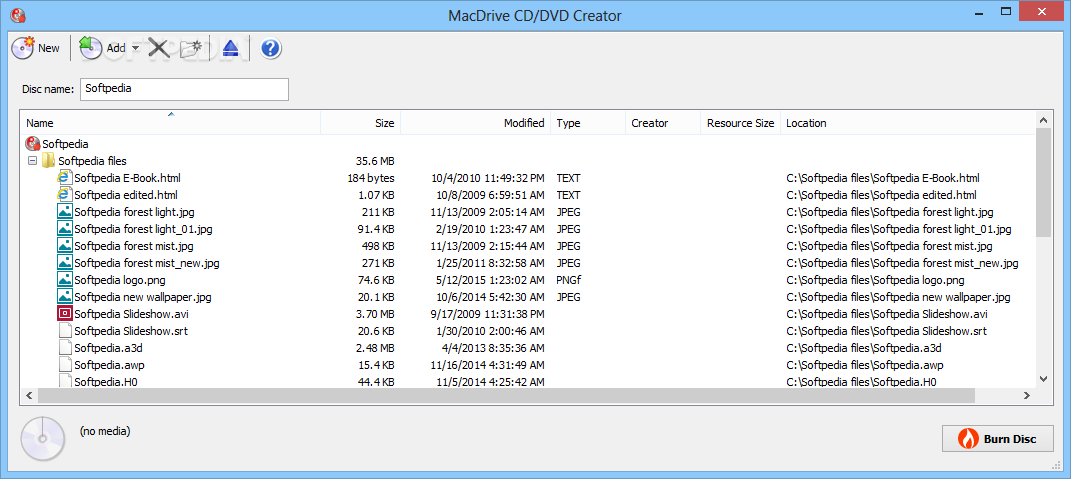Click the horizontal scrollbar left arrow

point(29,396)
